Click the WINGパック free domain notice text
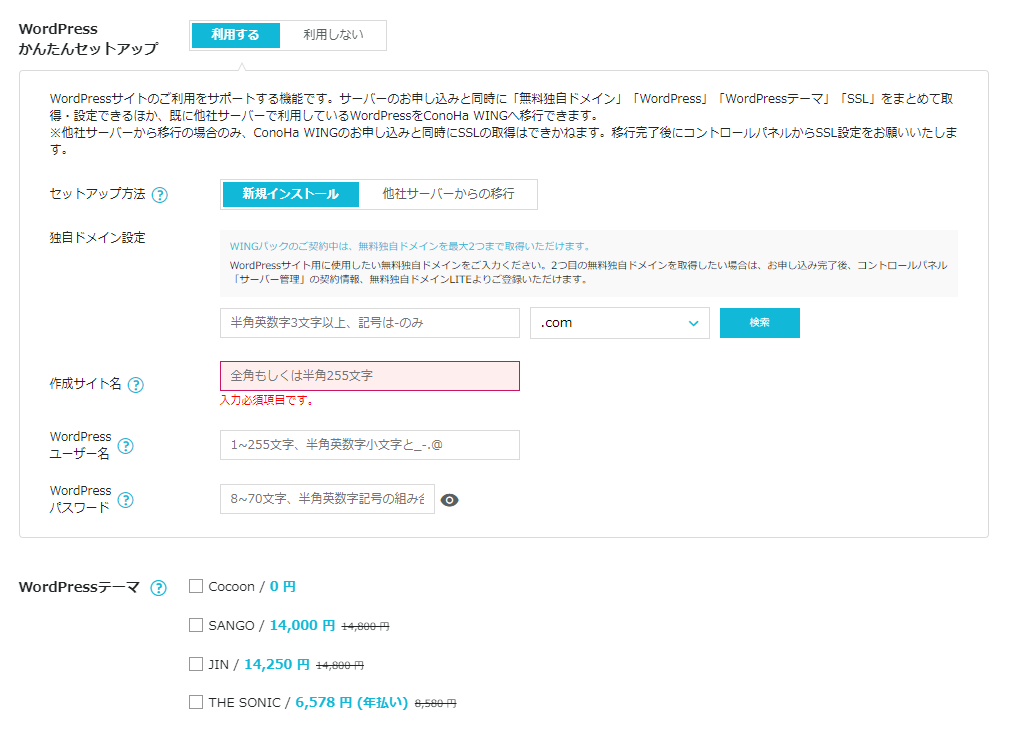 [410, 247]
